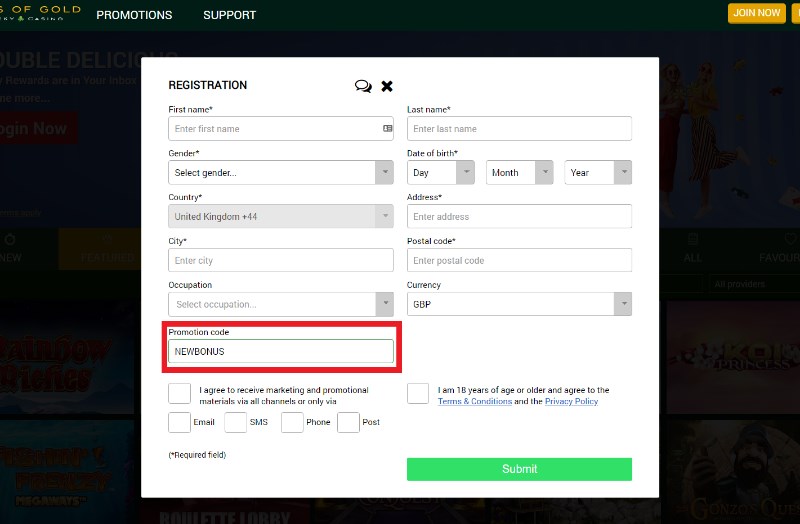Open the SUPPORT menu item
Screen dimensions: 800x524
coord(230,15)
